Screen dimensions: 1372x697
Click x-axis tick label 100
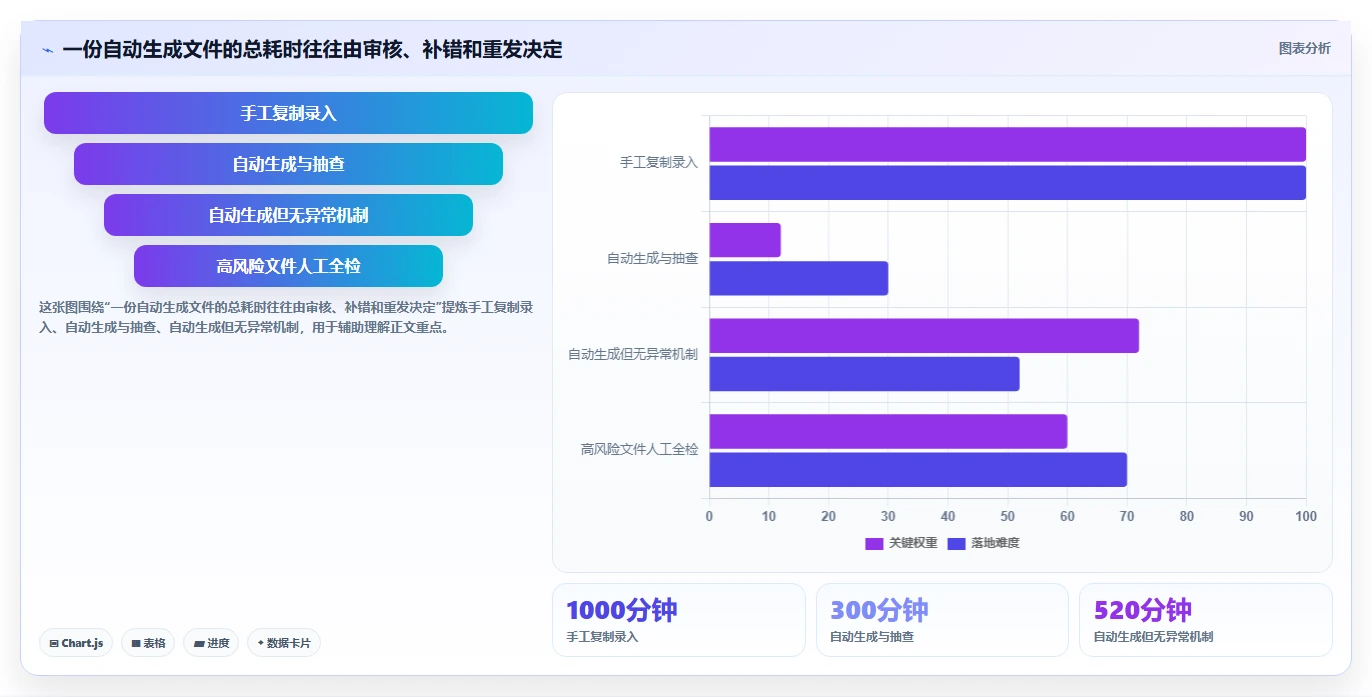click(1306, 516)
